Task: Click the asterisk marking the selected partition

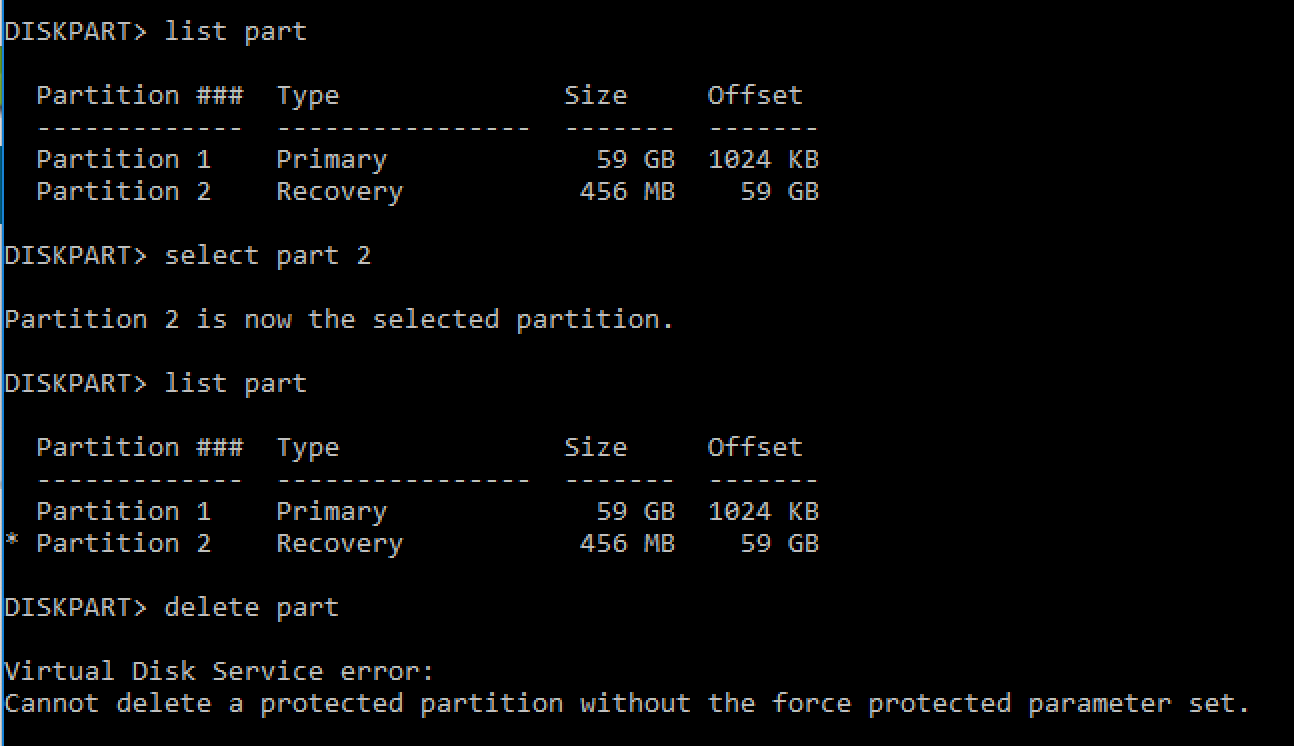Action: point(12,544)
